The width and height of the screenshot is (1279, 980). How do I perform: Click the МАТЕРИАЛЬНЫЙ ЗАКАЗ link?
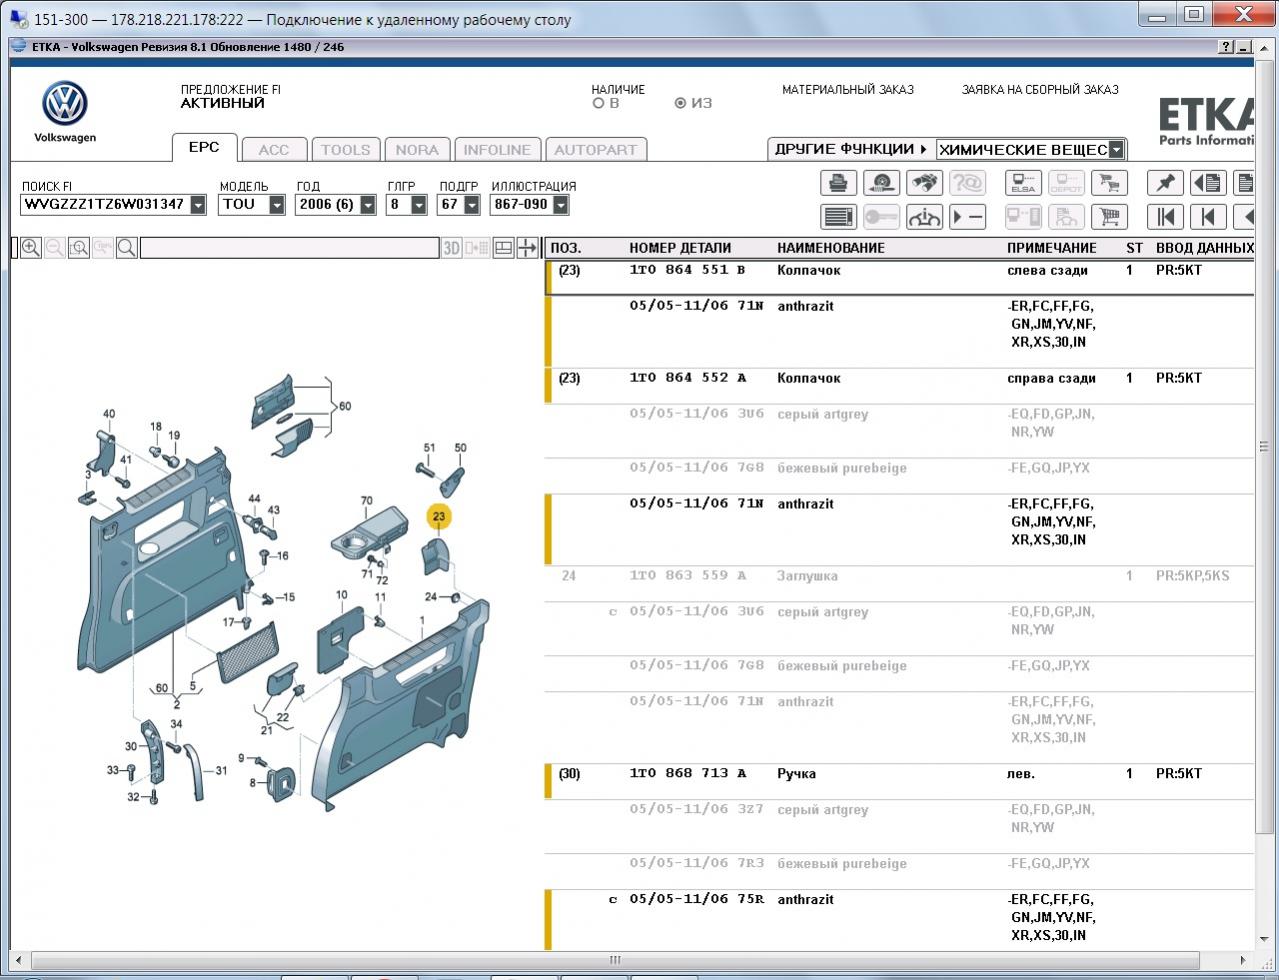(848, 90)
